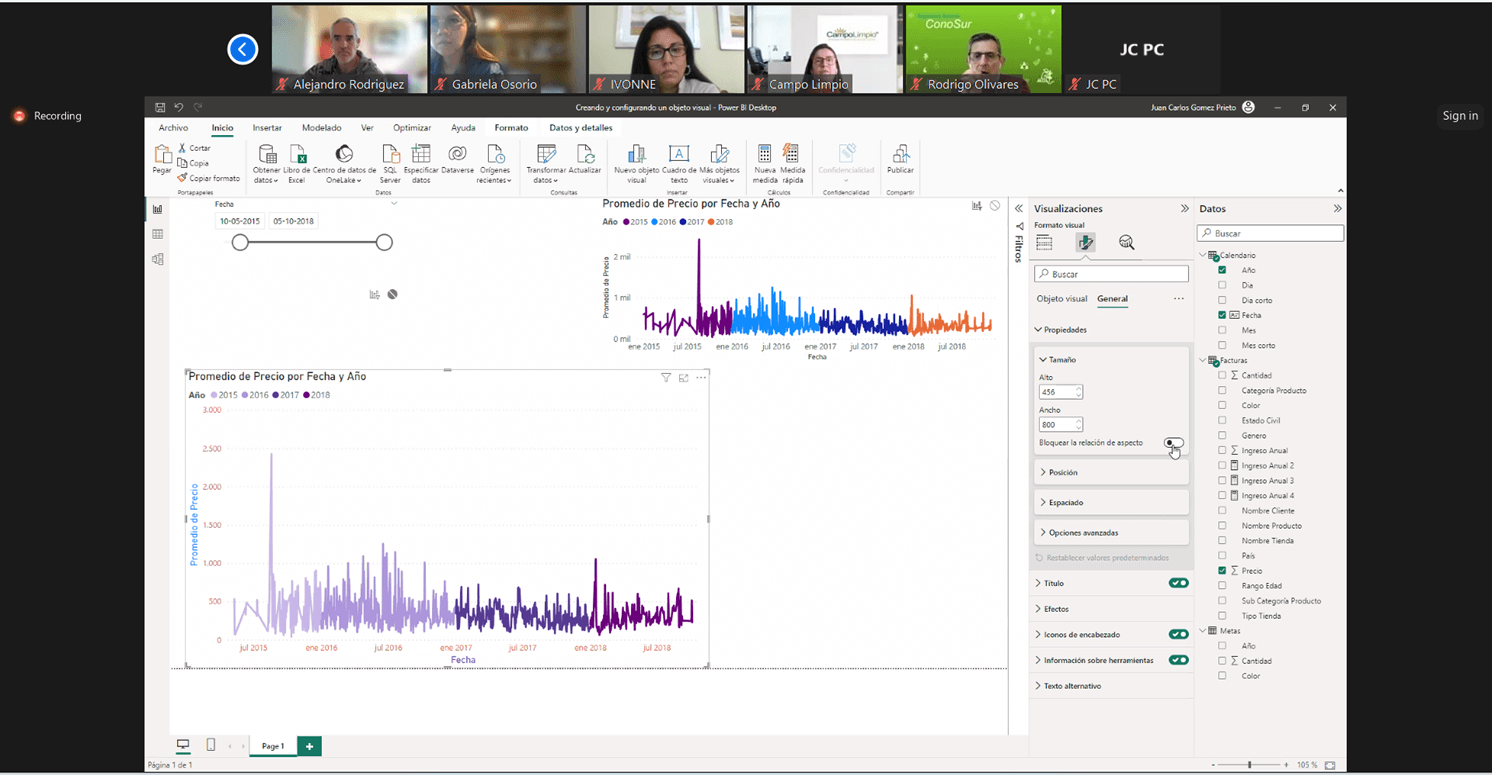Switch to the table view sidebar icon

click(157, 234)
